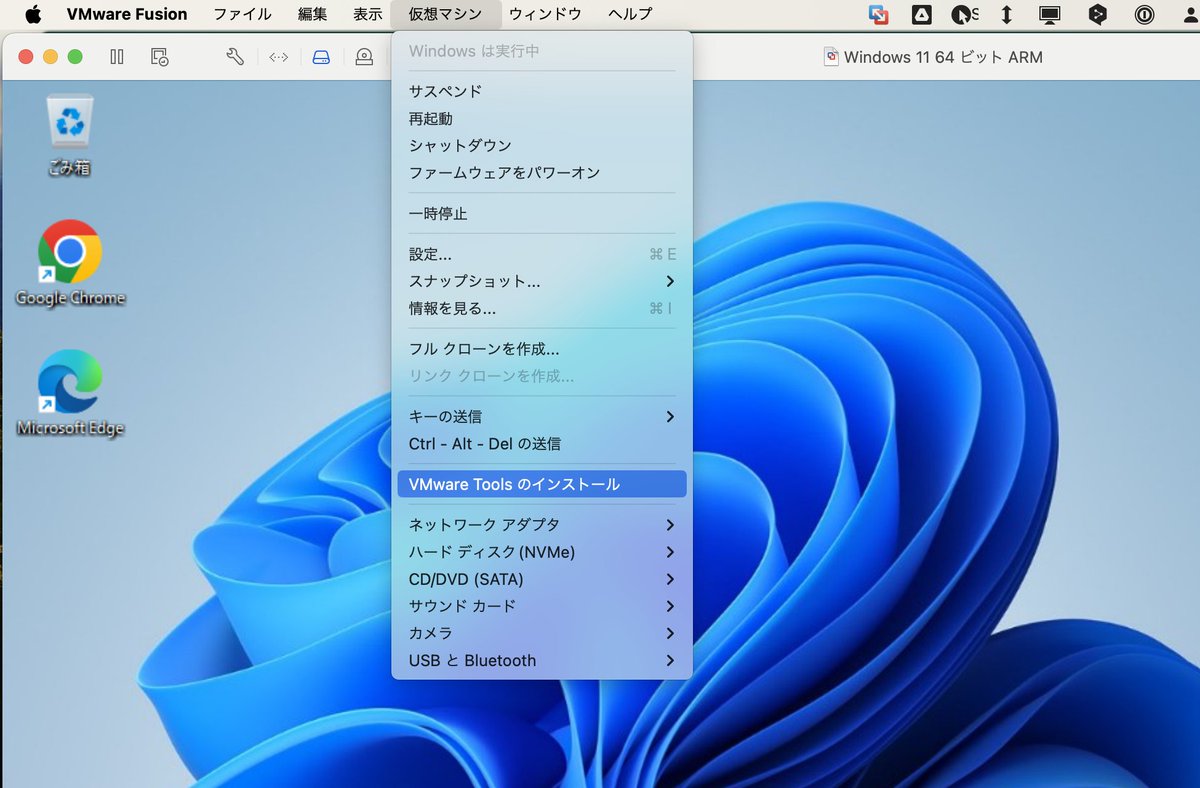Viewport: 1200px width, 788px height.
Task: Click the wrench settings icon in the toolbar
Action: (236, 57)
